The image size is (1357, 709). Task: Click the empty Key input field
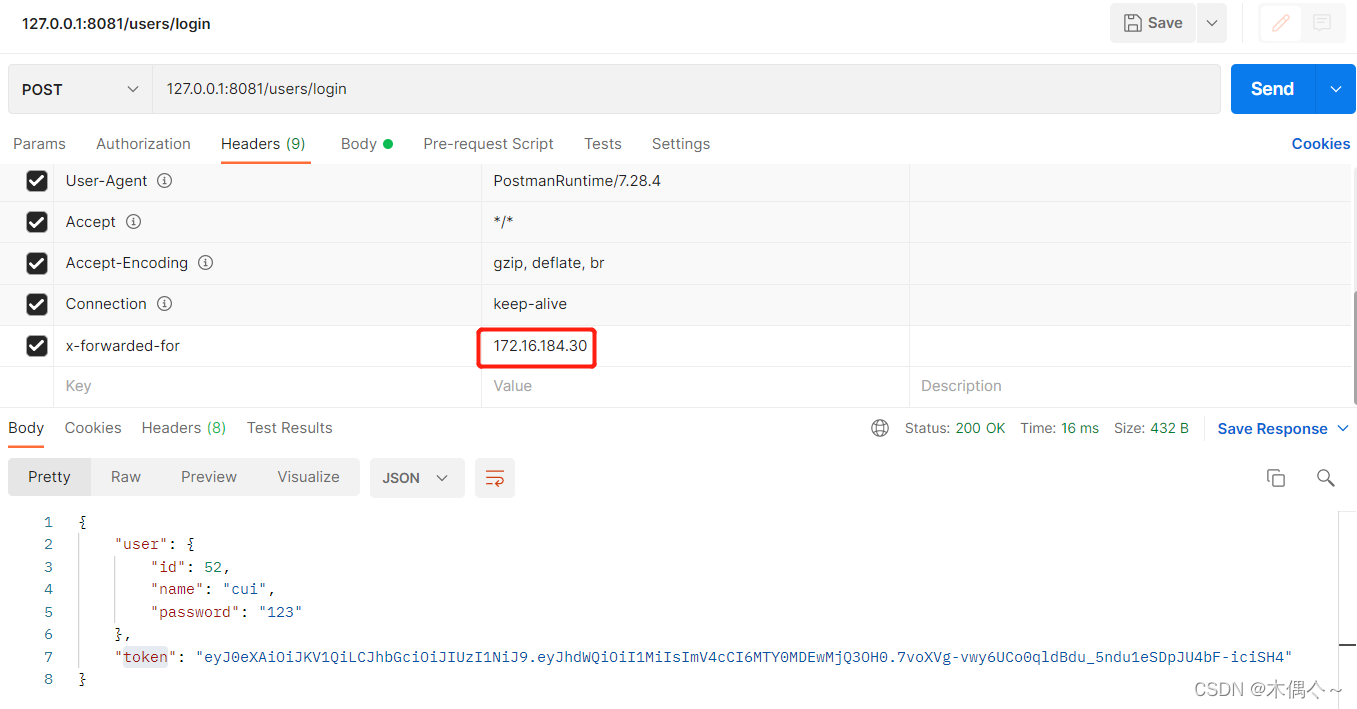pos(267,386)
